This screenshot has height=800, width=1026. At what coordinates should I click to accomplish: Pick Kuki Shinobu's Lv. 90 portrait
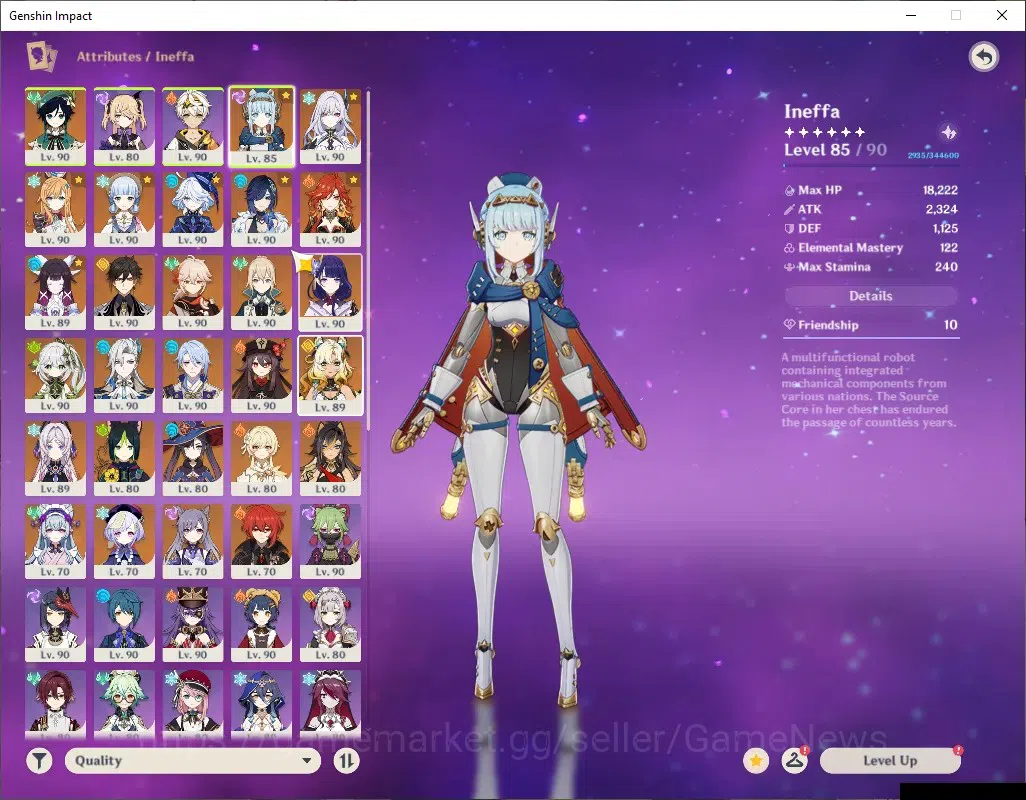(x=330, y=542)
